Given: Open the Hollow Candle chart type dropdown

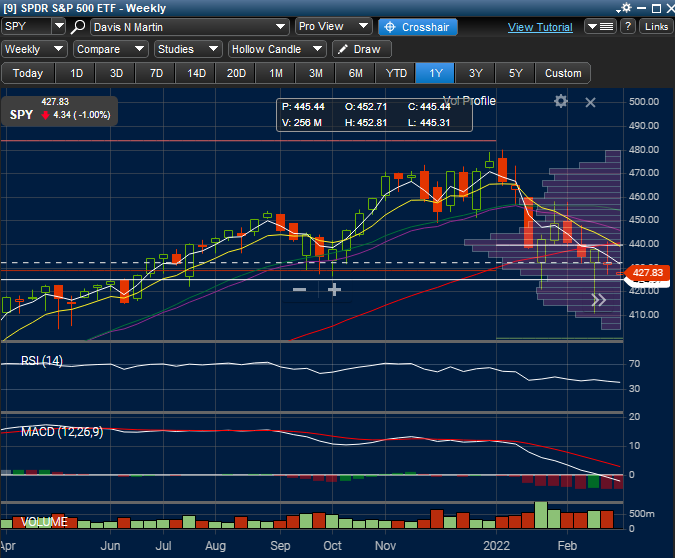Looking at the screenshot, I should pos(277,49).
